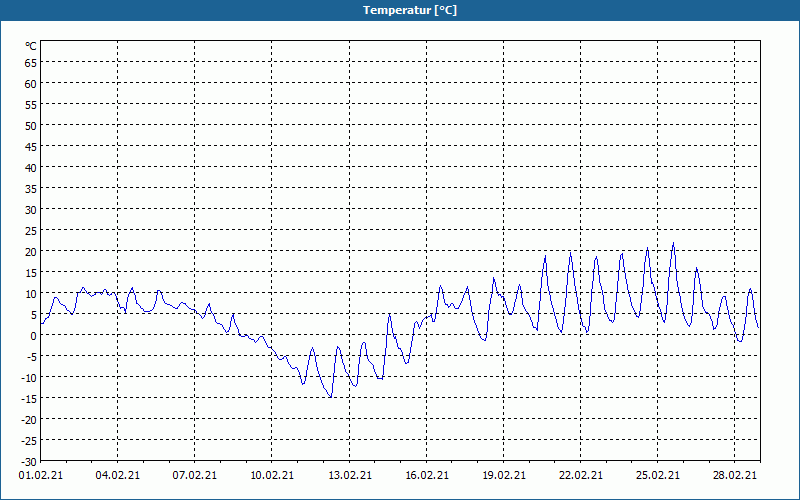This screenshot has height=500, width=800.
Task: Select the y-axis label 60
Action: [31, 84]
